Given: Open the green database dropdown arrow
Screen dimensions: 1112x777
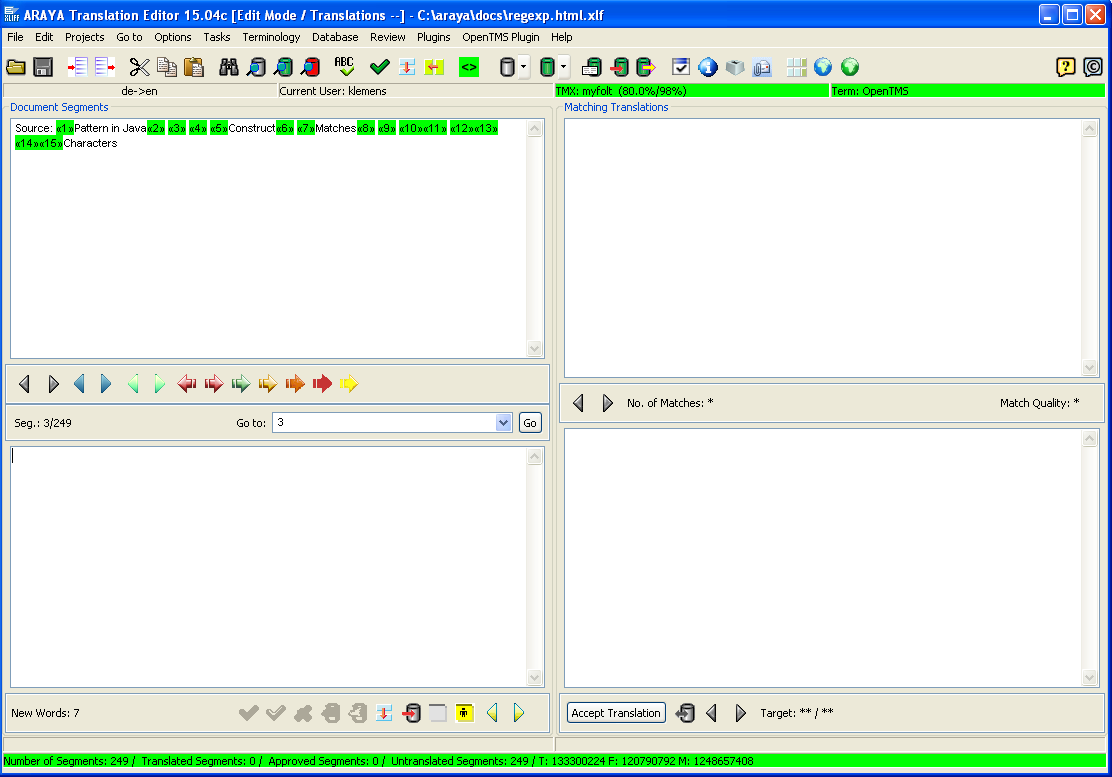Looking at the screenshot, I should [x=564, y=67].
